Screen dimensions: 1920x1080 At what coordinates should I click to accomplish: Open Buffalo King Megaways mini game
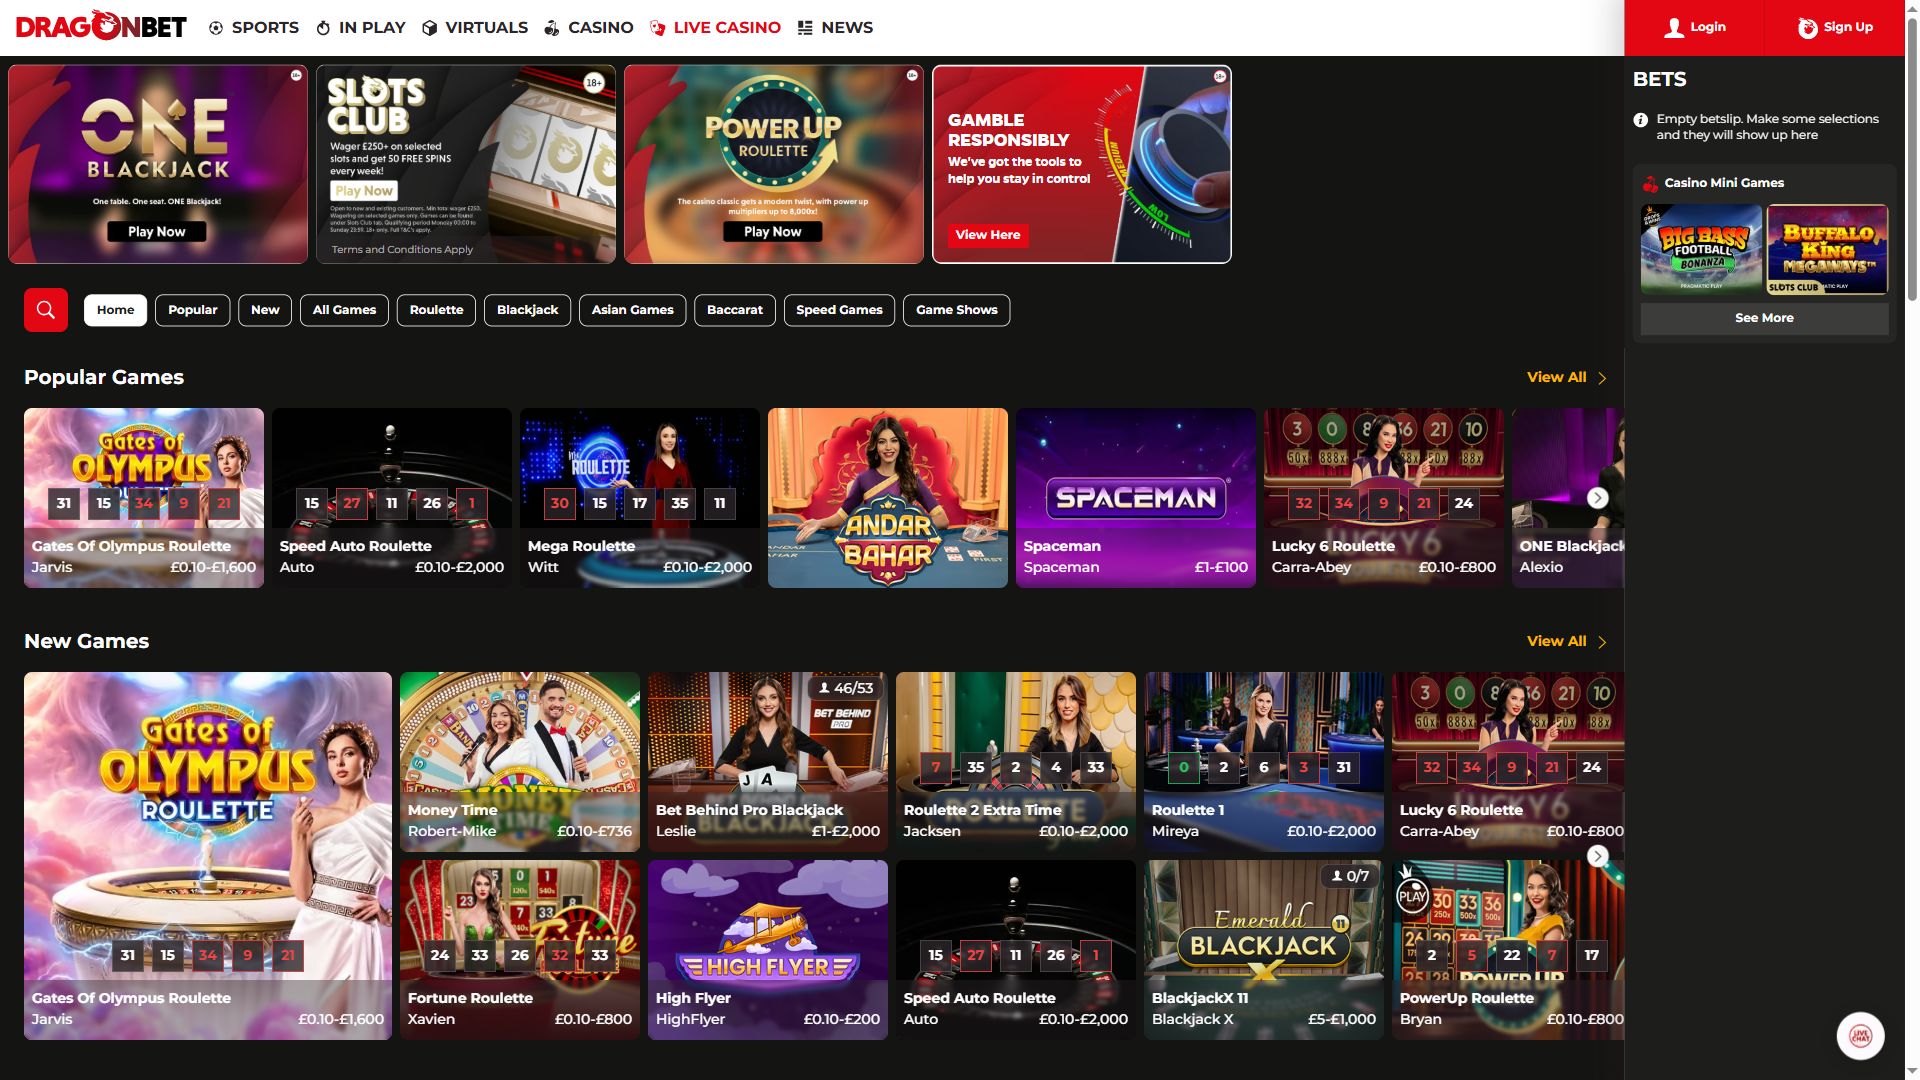click(1828, 249)
